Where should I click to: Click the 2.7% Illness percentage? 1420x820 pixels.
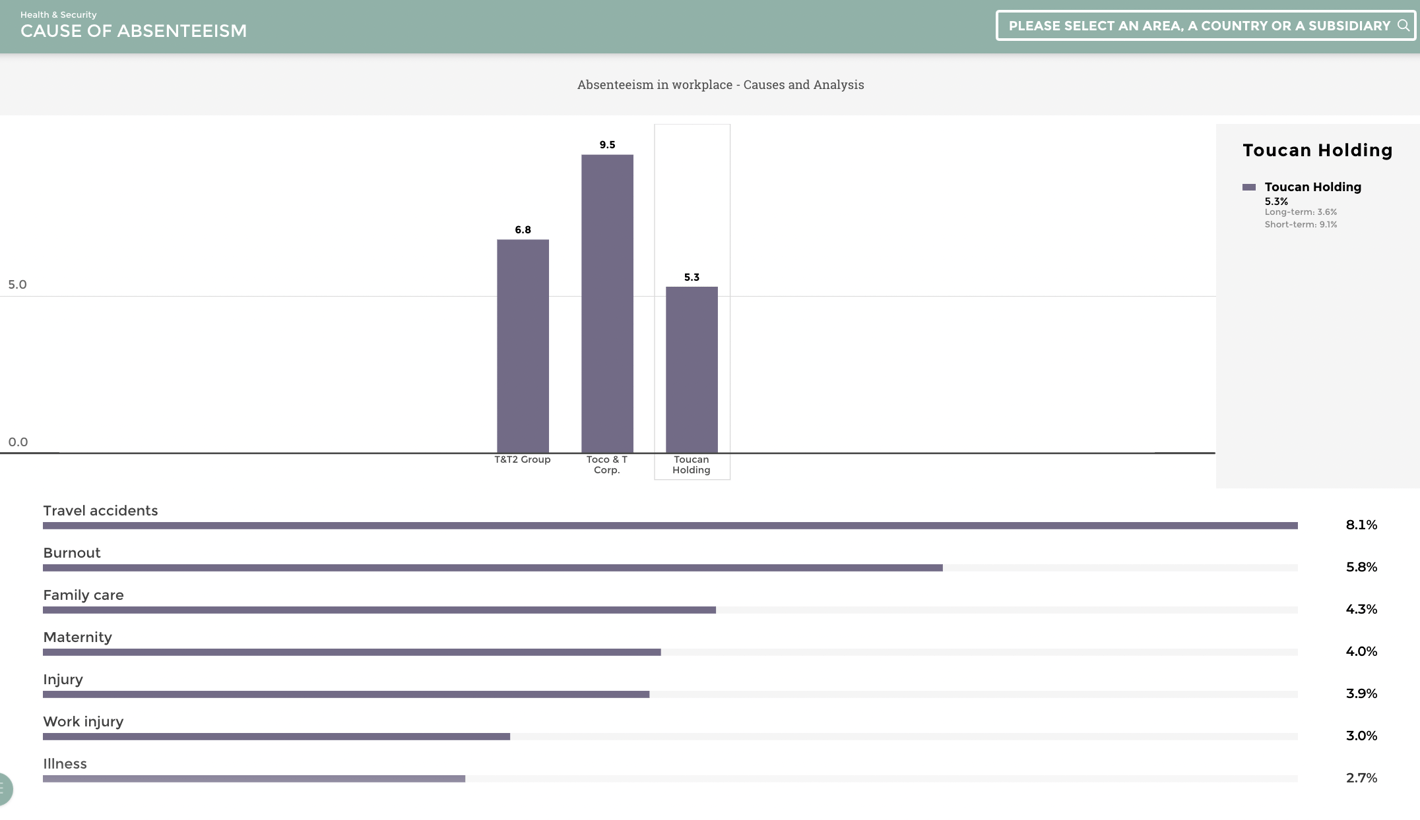(1360, 777)
